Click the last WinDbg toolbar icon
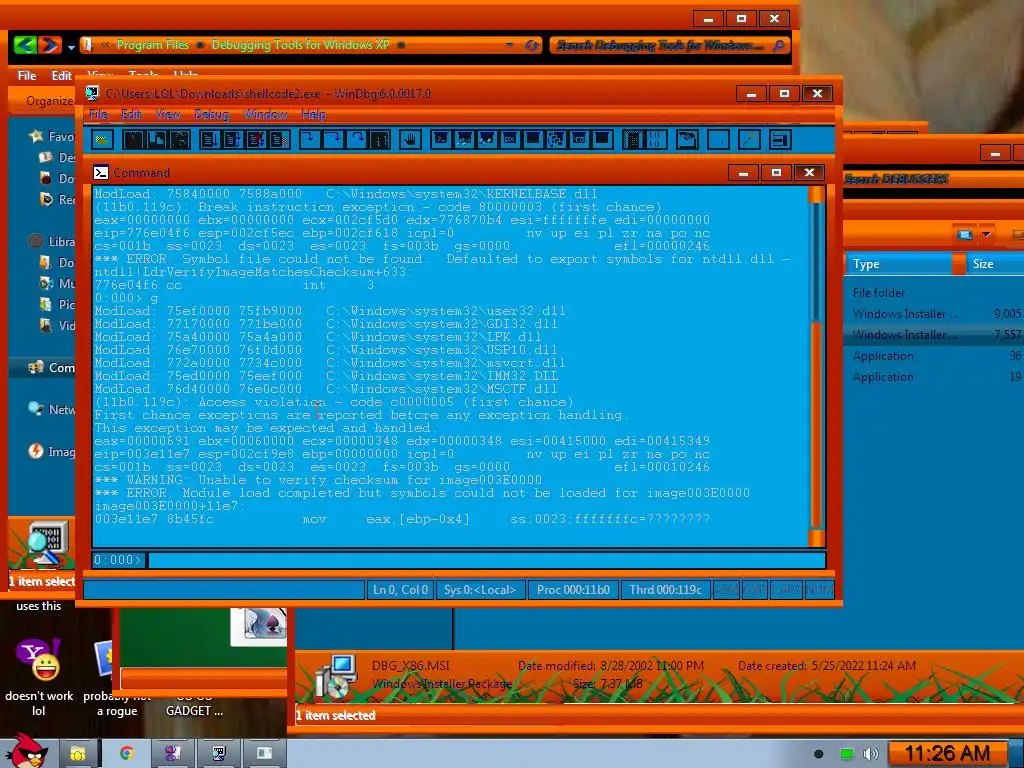The image size is (1024, 768). pos(780,140)
